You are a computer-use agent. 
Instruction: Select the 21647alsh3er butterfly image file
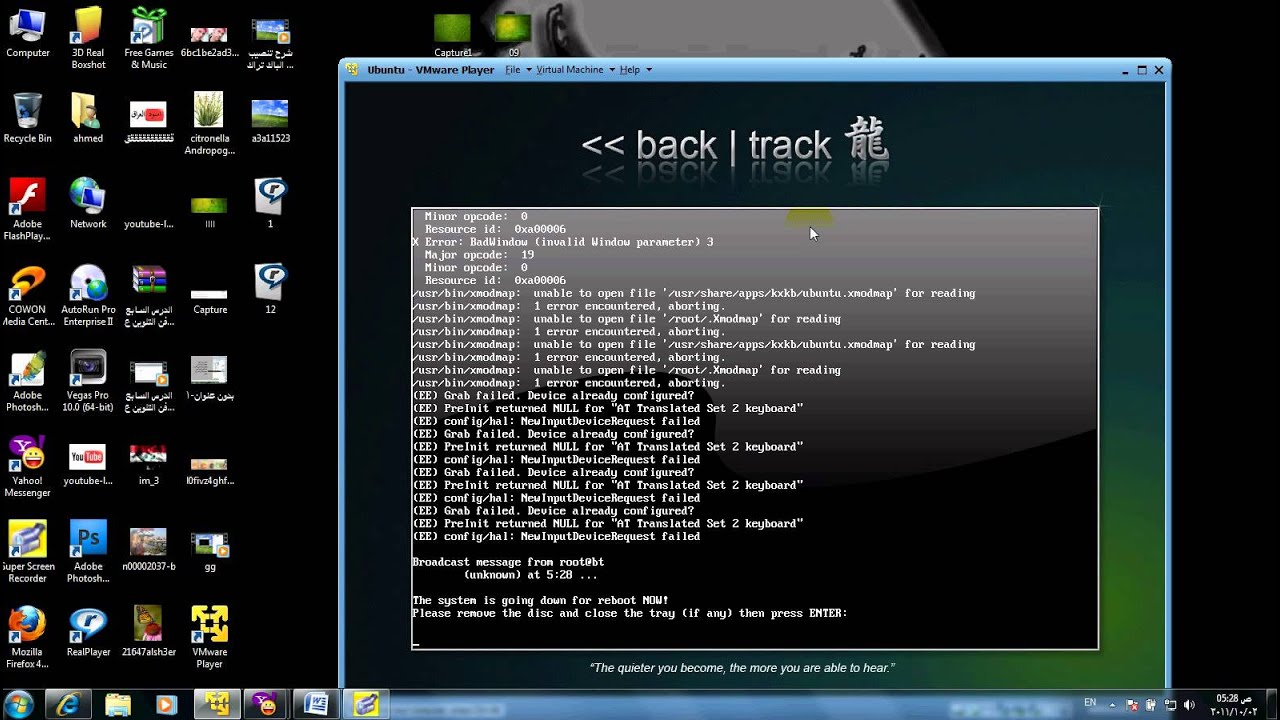149,633
